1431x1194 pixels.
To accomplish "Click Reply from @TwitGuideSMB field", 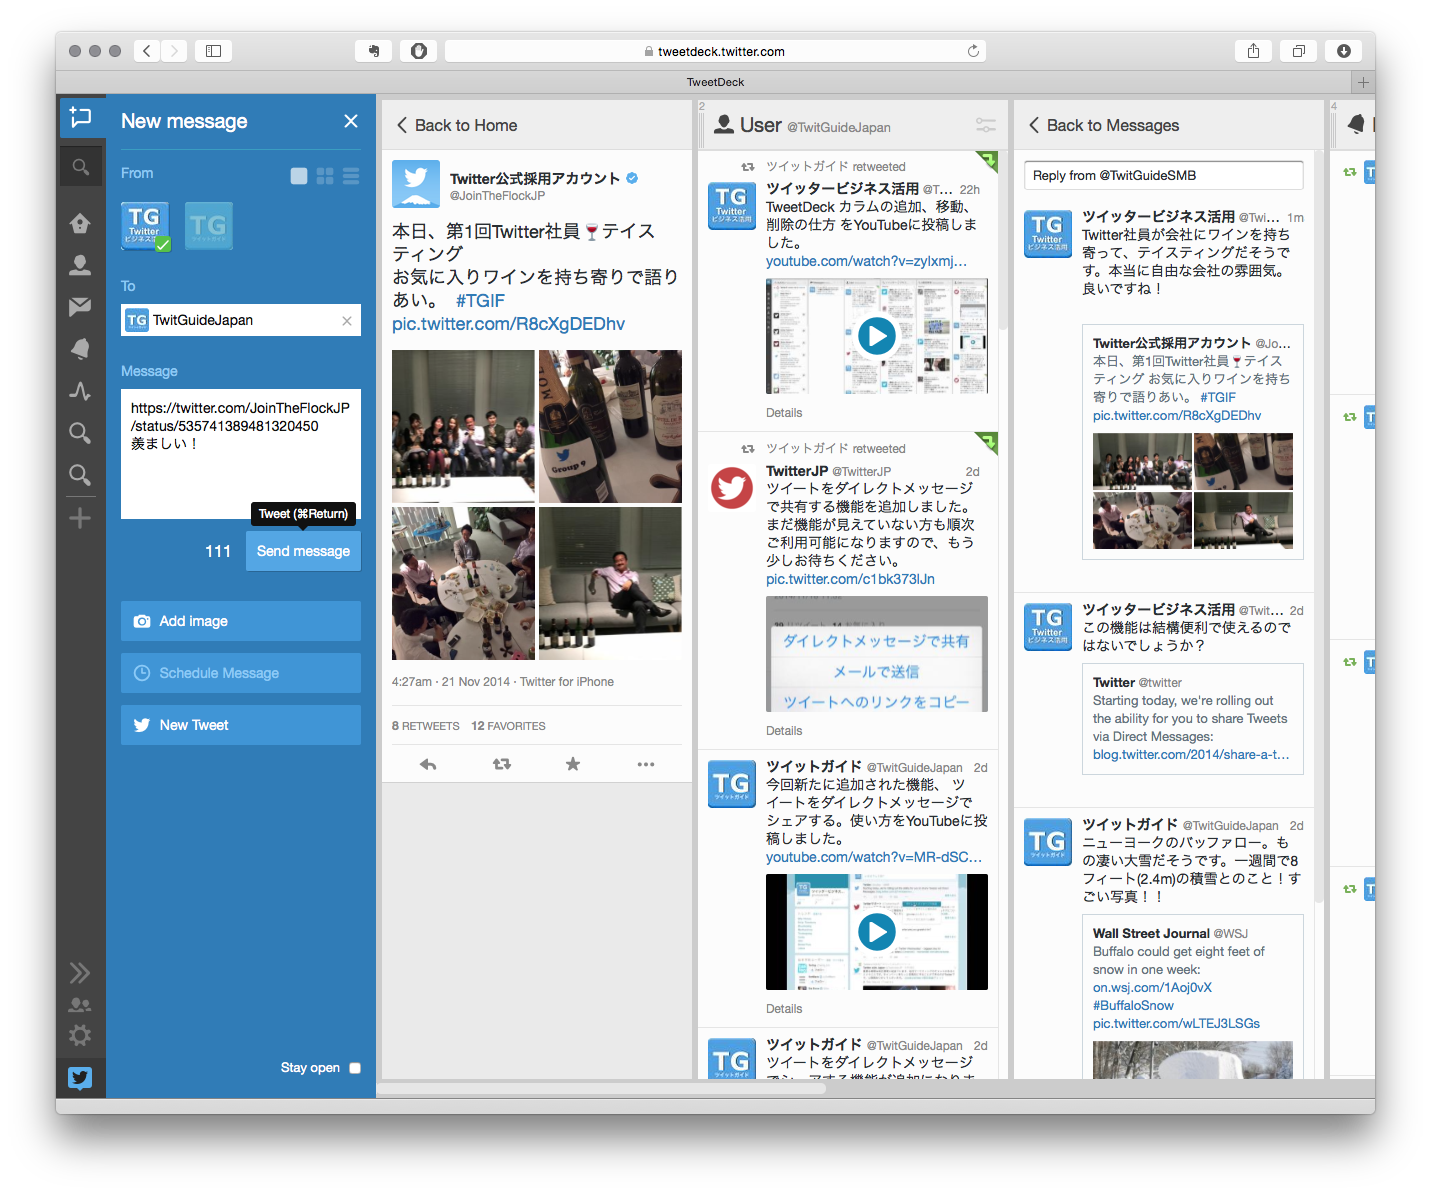I will (x=1164, y=175).
